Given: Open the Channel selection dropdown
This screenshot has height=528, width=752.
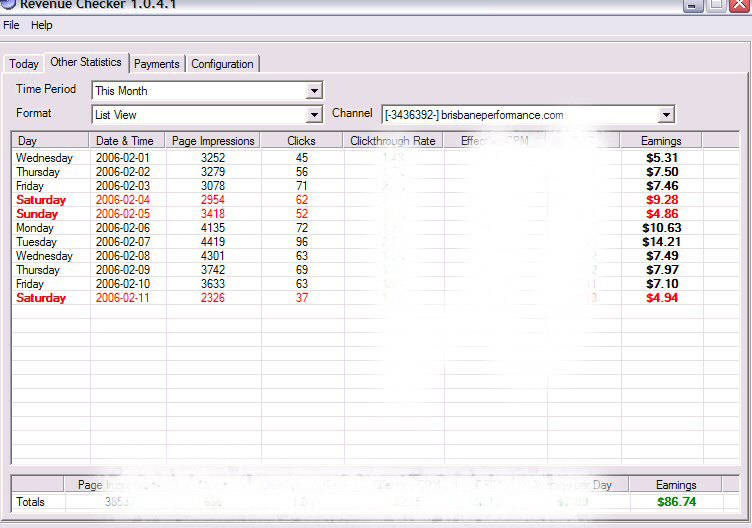Looking at the screenshot, I should pos(666,115).
